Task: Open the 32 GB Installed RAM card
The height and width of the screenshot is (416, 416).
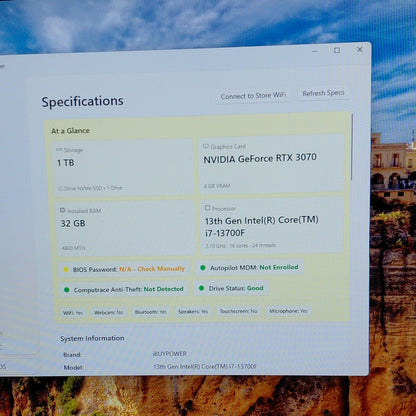Action: [125, 229]
